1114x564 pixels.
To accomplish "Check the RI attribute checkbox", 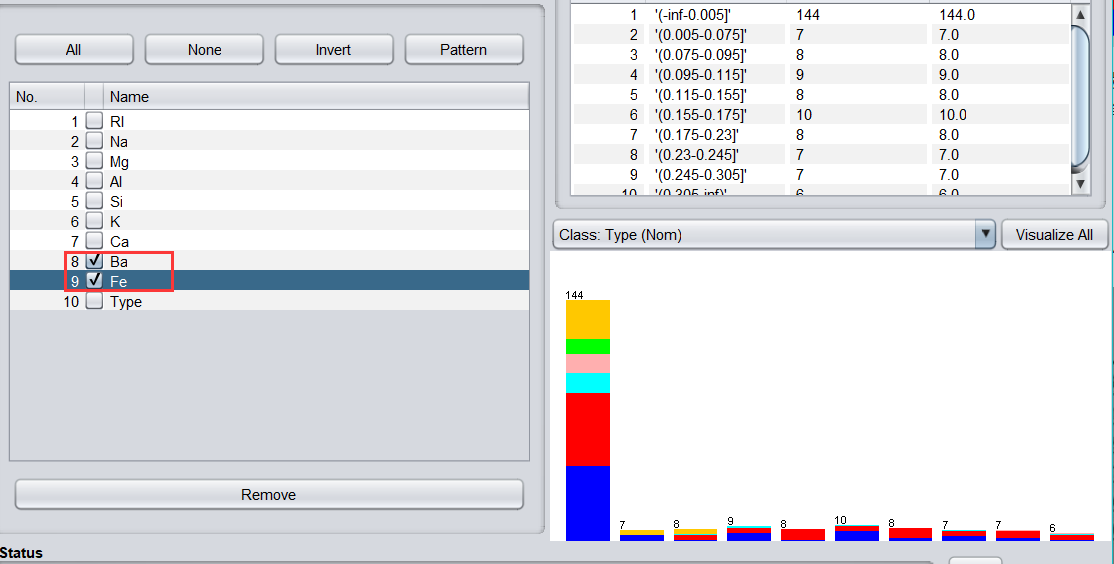I will 94,121.
